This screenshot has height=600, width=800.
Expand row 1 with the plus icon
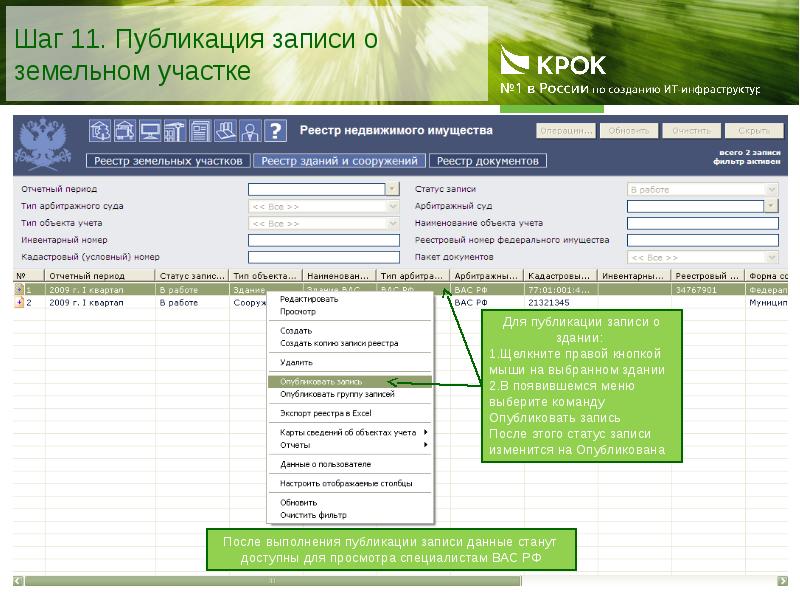(19, 289)
